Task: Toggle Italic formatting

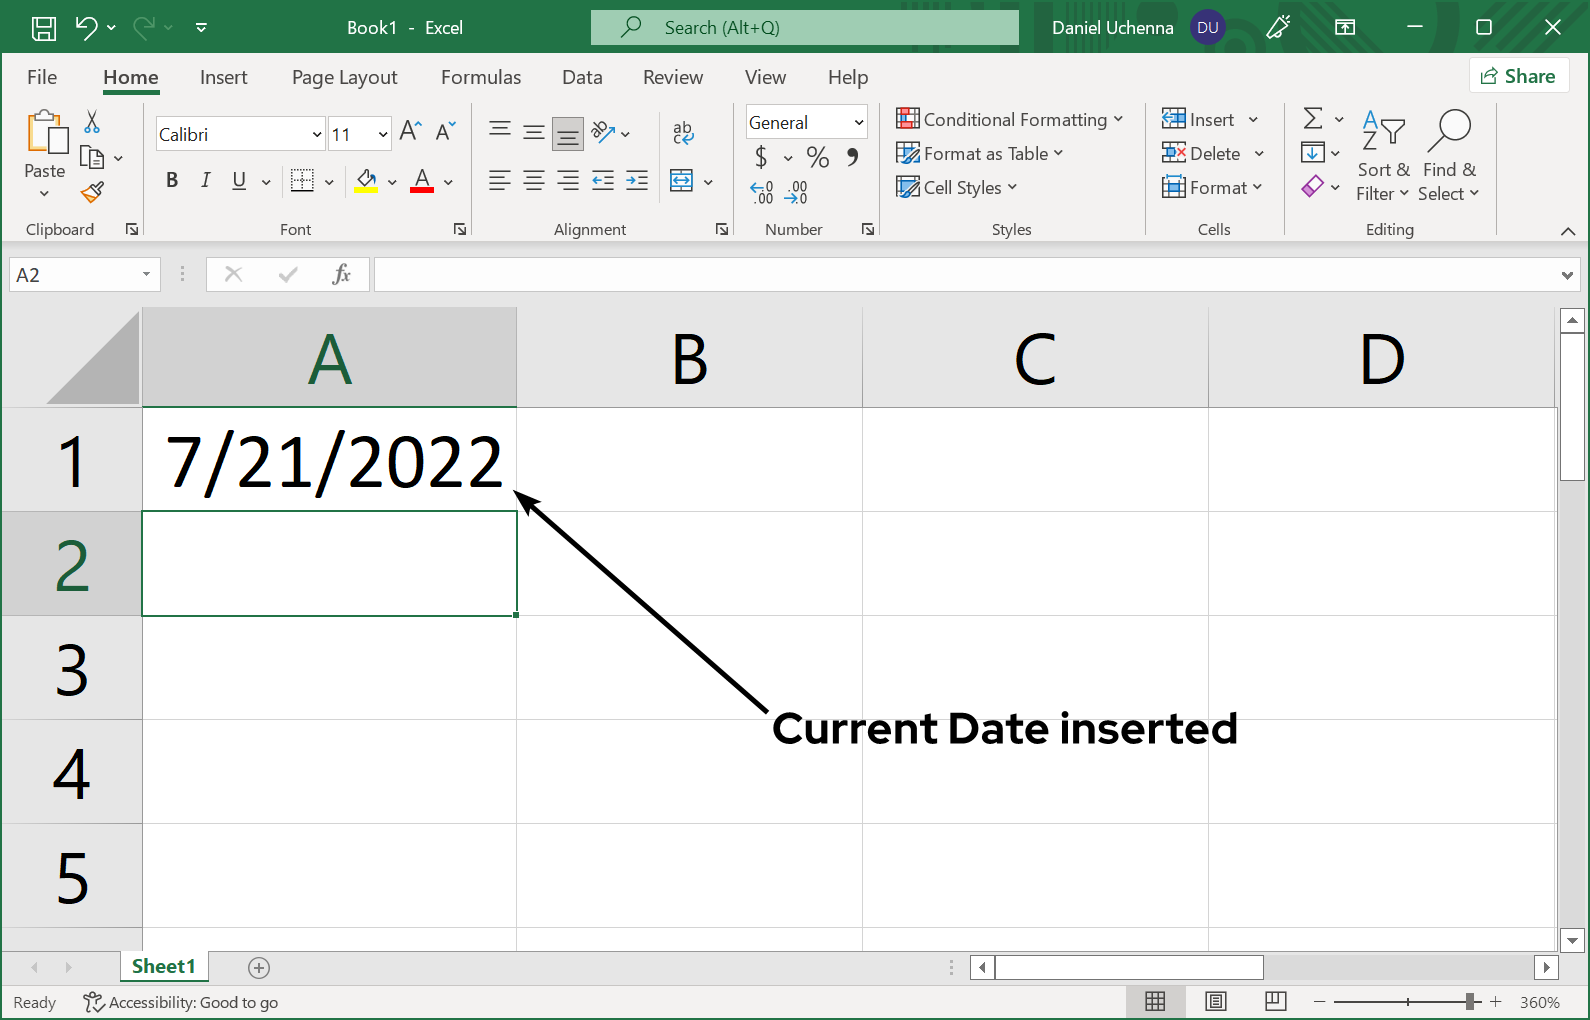Action: click(206, 180)
